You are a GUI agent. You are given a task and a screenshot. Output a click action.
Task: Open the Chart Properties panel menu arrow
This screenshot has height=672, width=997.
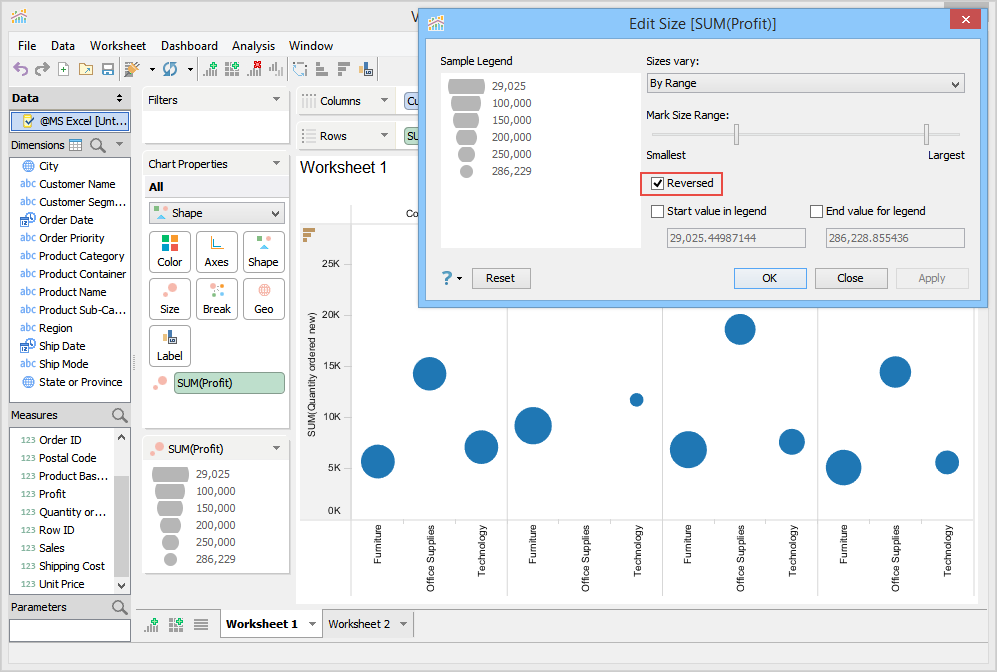click(x=277, y=163)
